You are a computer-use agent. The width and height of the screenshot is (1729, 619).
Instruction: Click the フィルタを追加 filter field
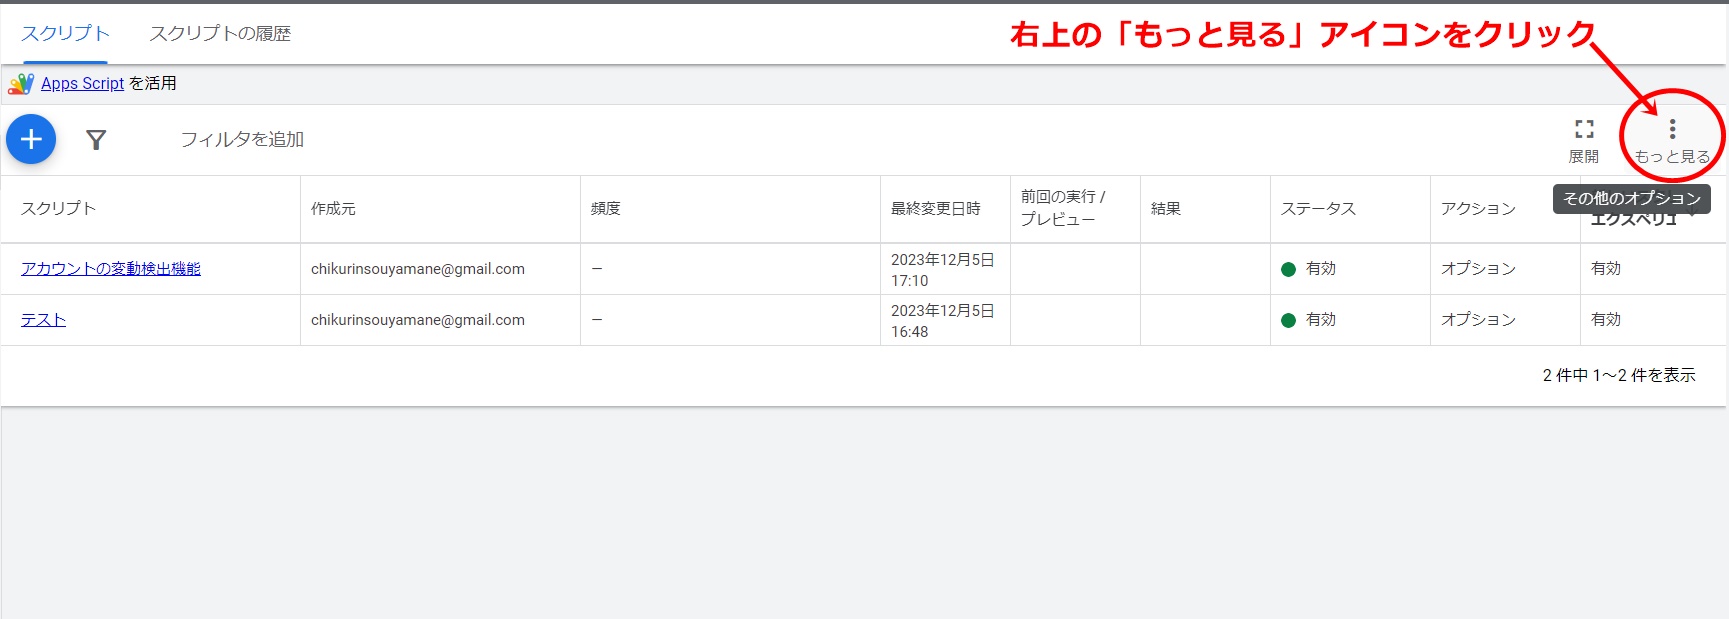tap(242, 139)
